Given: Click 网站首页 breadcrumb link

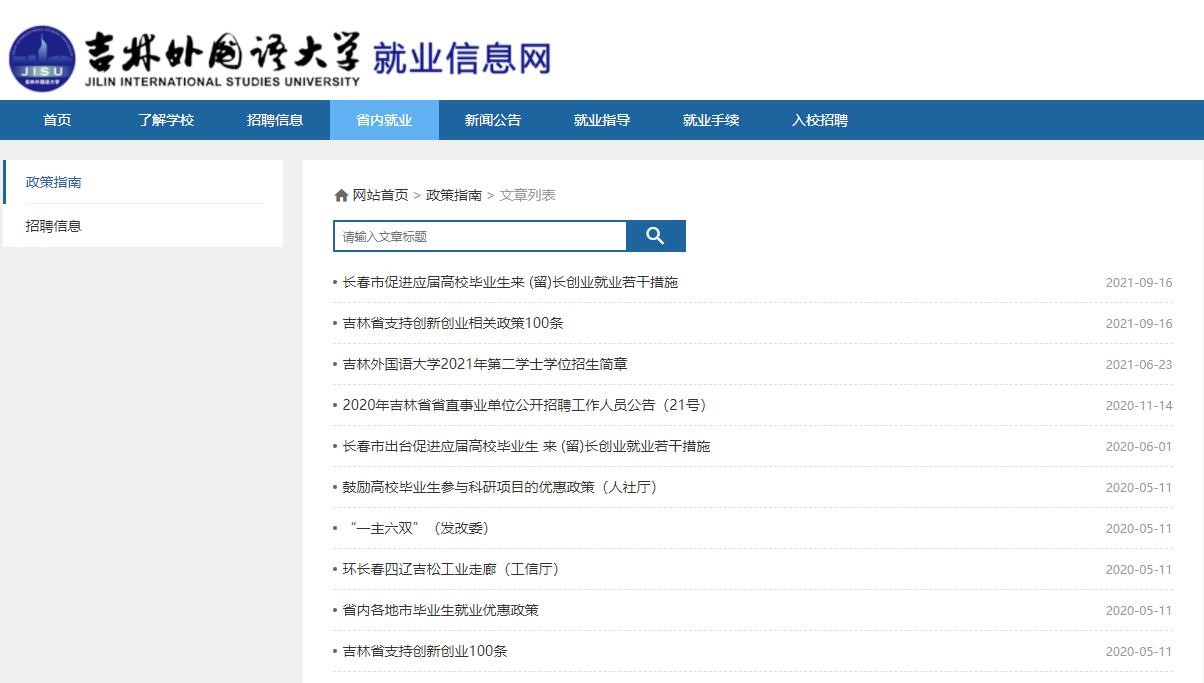Looking at the screenshot, I should [380, 195].
